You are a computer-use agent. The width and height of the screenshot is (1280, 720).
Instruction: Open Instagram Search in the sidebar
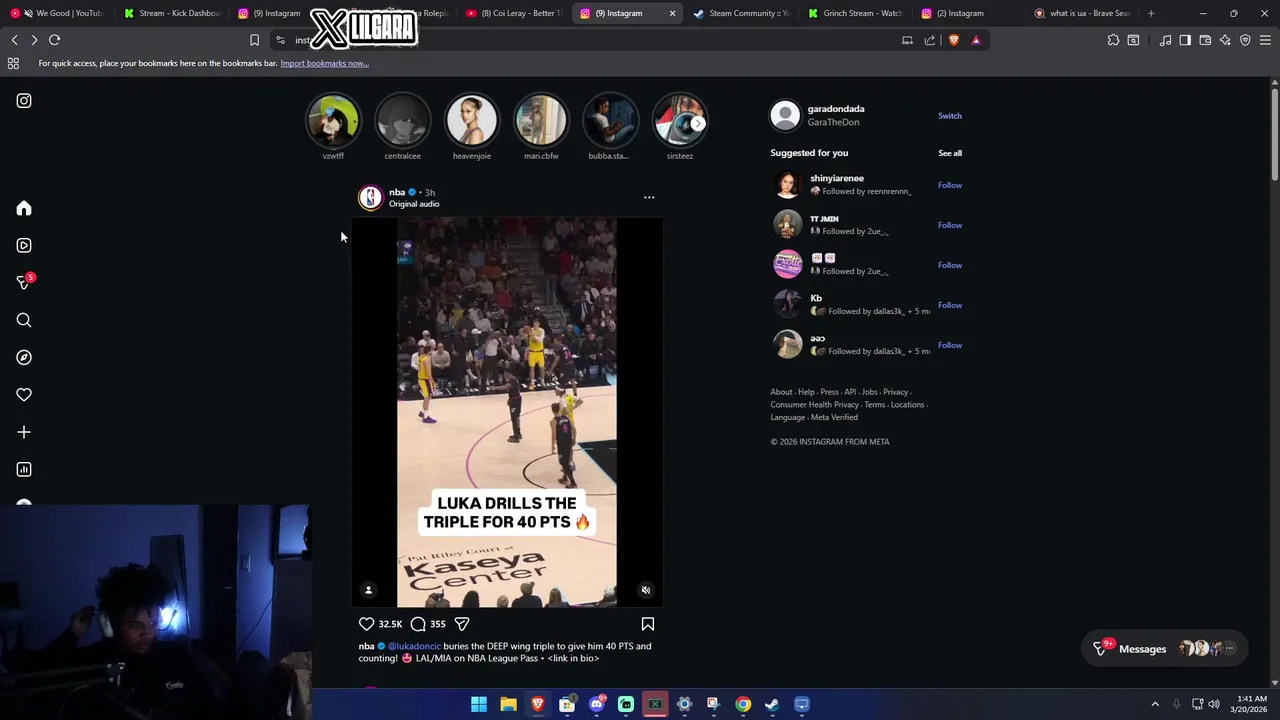point(24,320)
